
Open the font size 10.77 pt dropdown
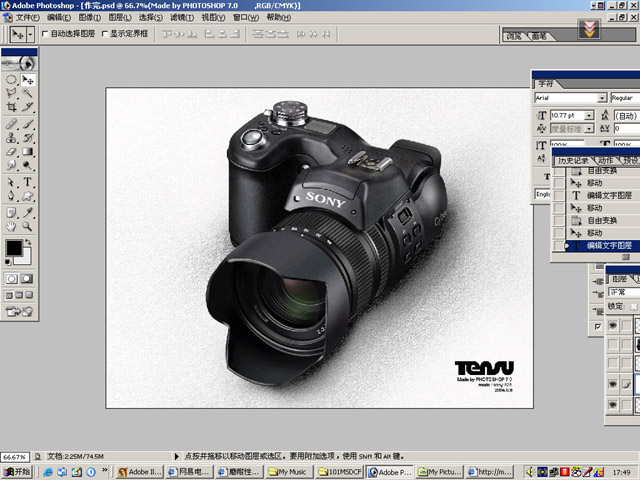(589, 116)
